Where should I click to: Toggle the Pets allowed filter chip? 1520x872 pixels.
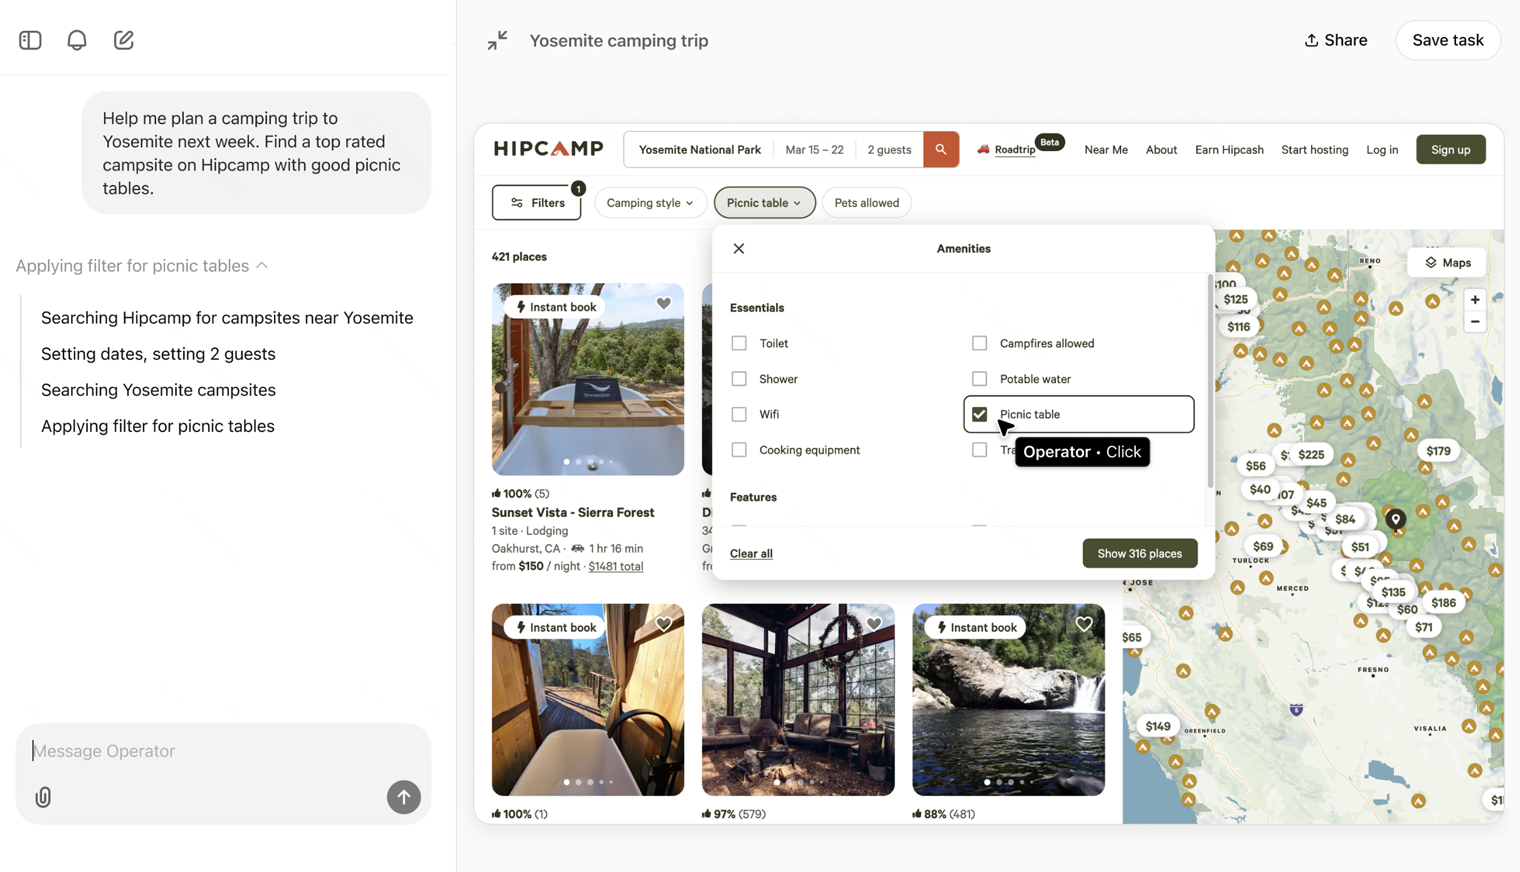866,203
